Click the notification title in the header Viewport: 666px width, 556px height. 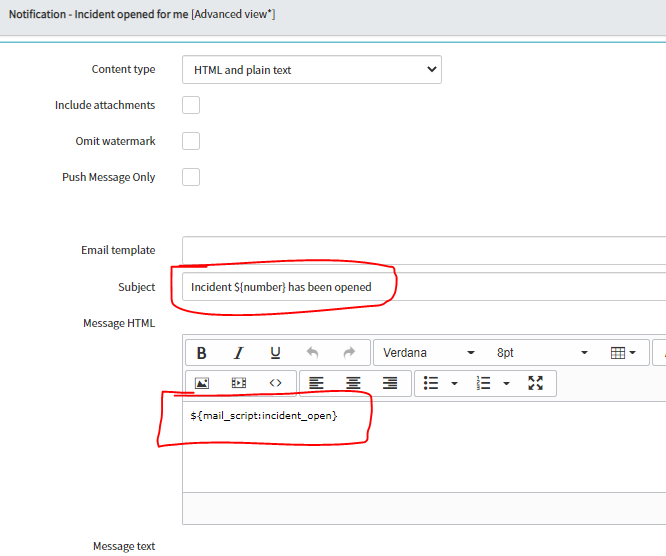tap(142, 14)
